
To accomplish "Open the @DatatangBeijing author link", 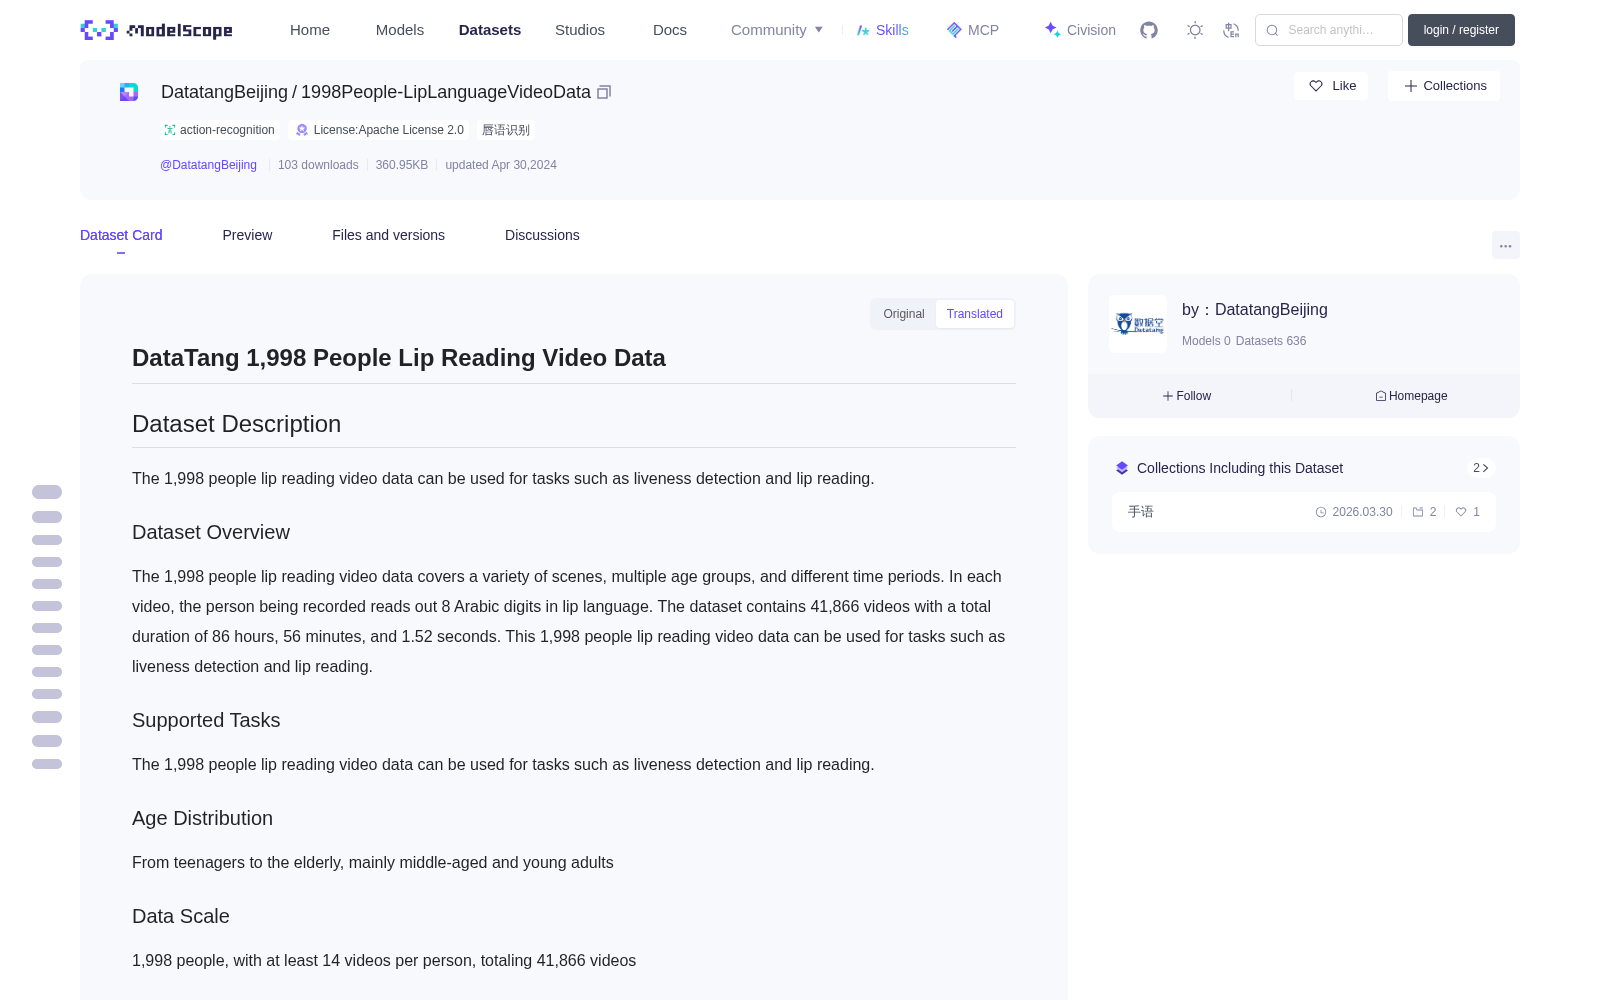I will point(208,165).
